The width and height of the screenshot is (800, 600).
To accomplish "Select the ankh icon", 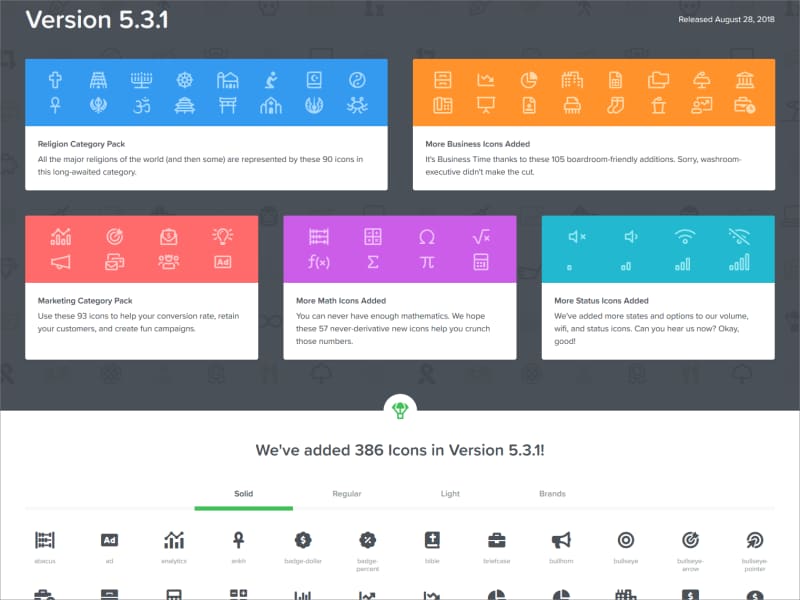I will pos(239,540).
